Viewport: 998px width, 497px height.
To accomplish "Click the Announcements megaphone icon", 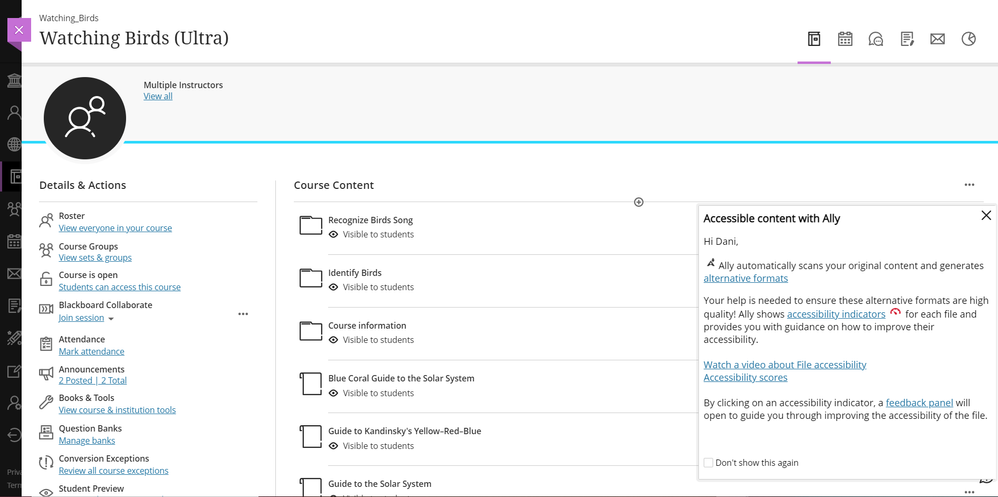I will pos(46,374).
